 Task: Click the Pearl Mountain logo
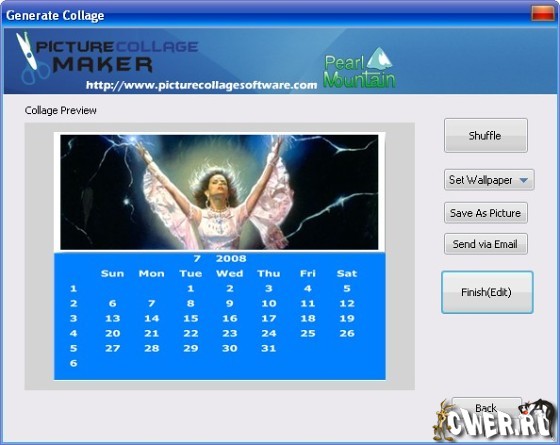359,68
